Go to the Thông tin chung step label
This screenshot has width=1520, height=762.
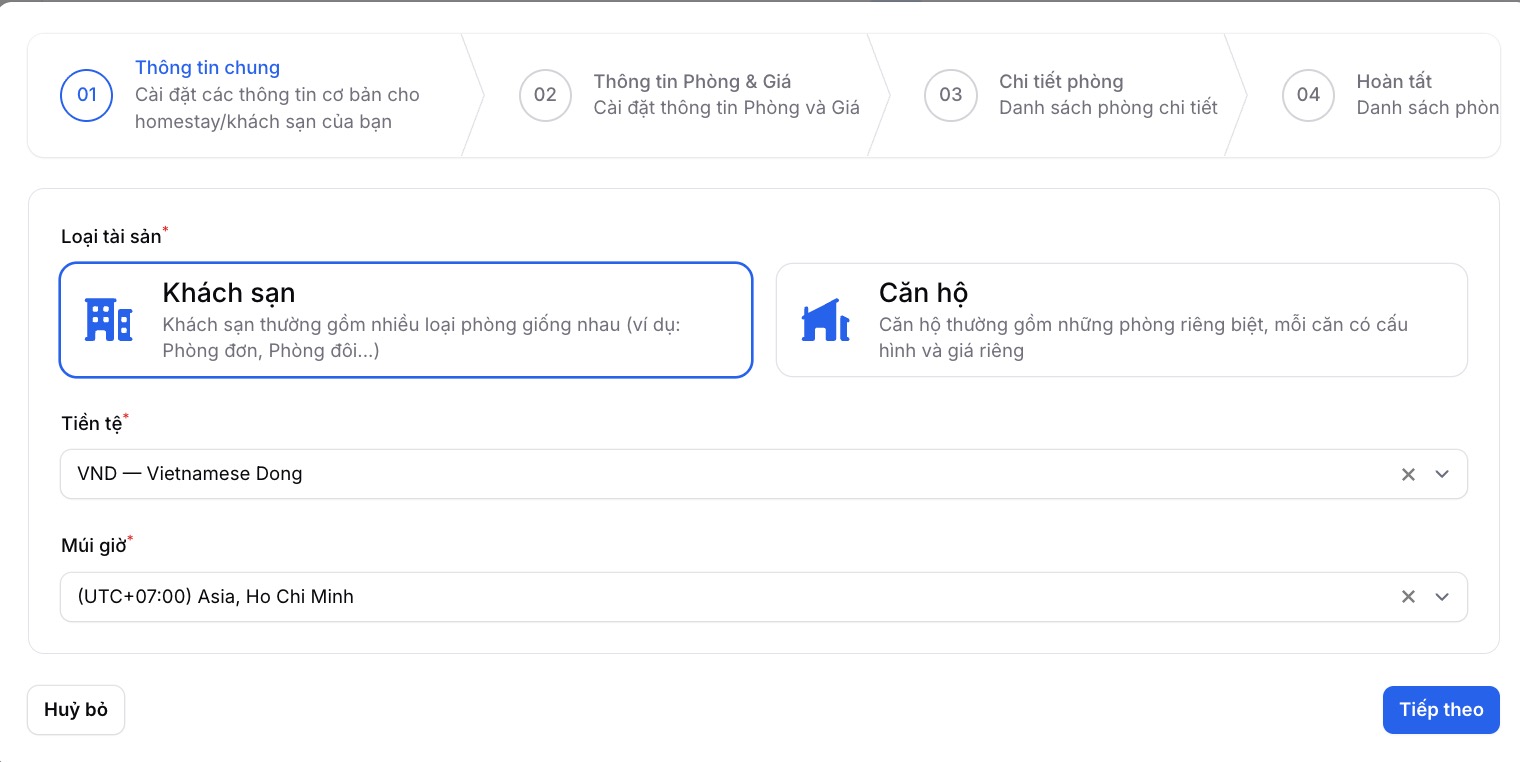[207, 68]
